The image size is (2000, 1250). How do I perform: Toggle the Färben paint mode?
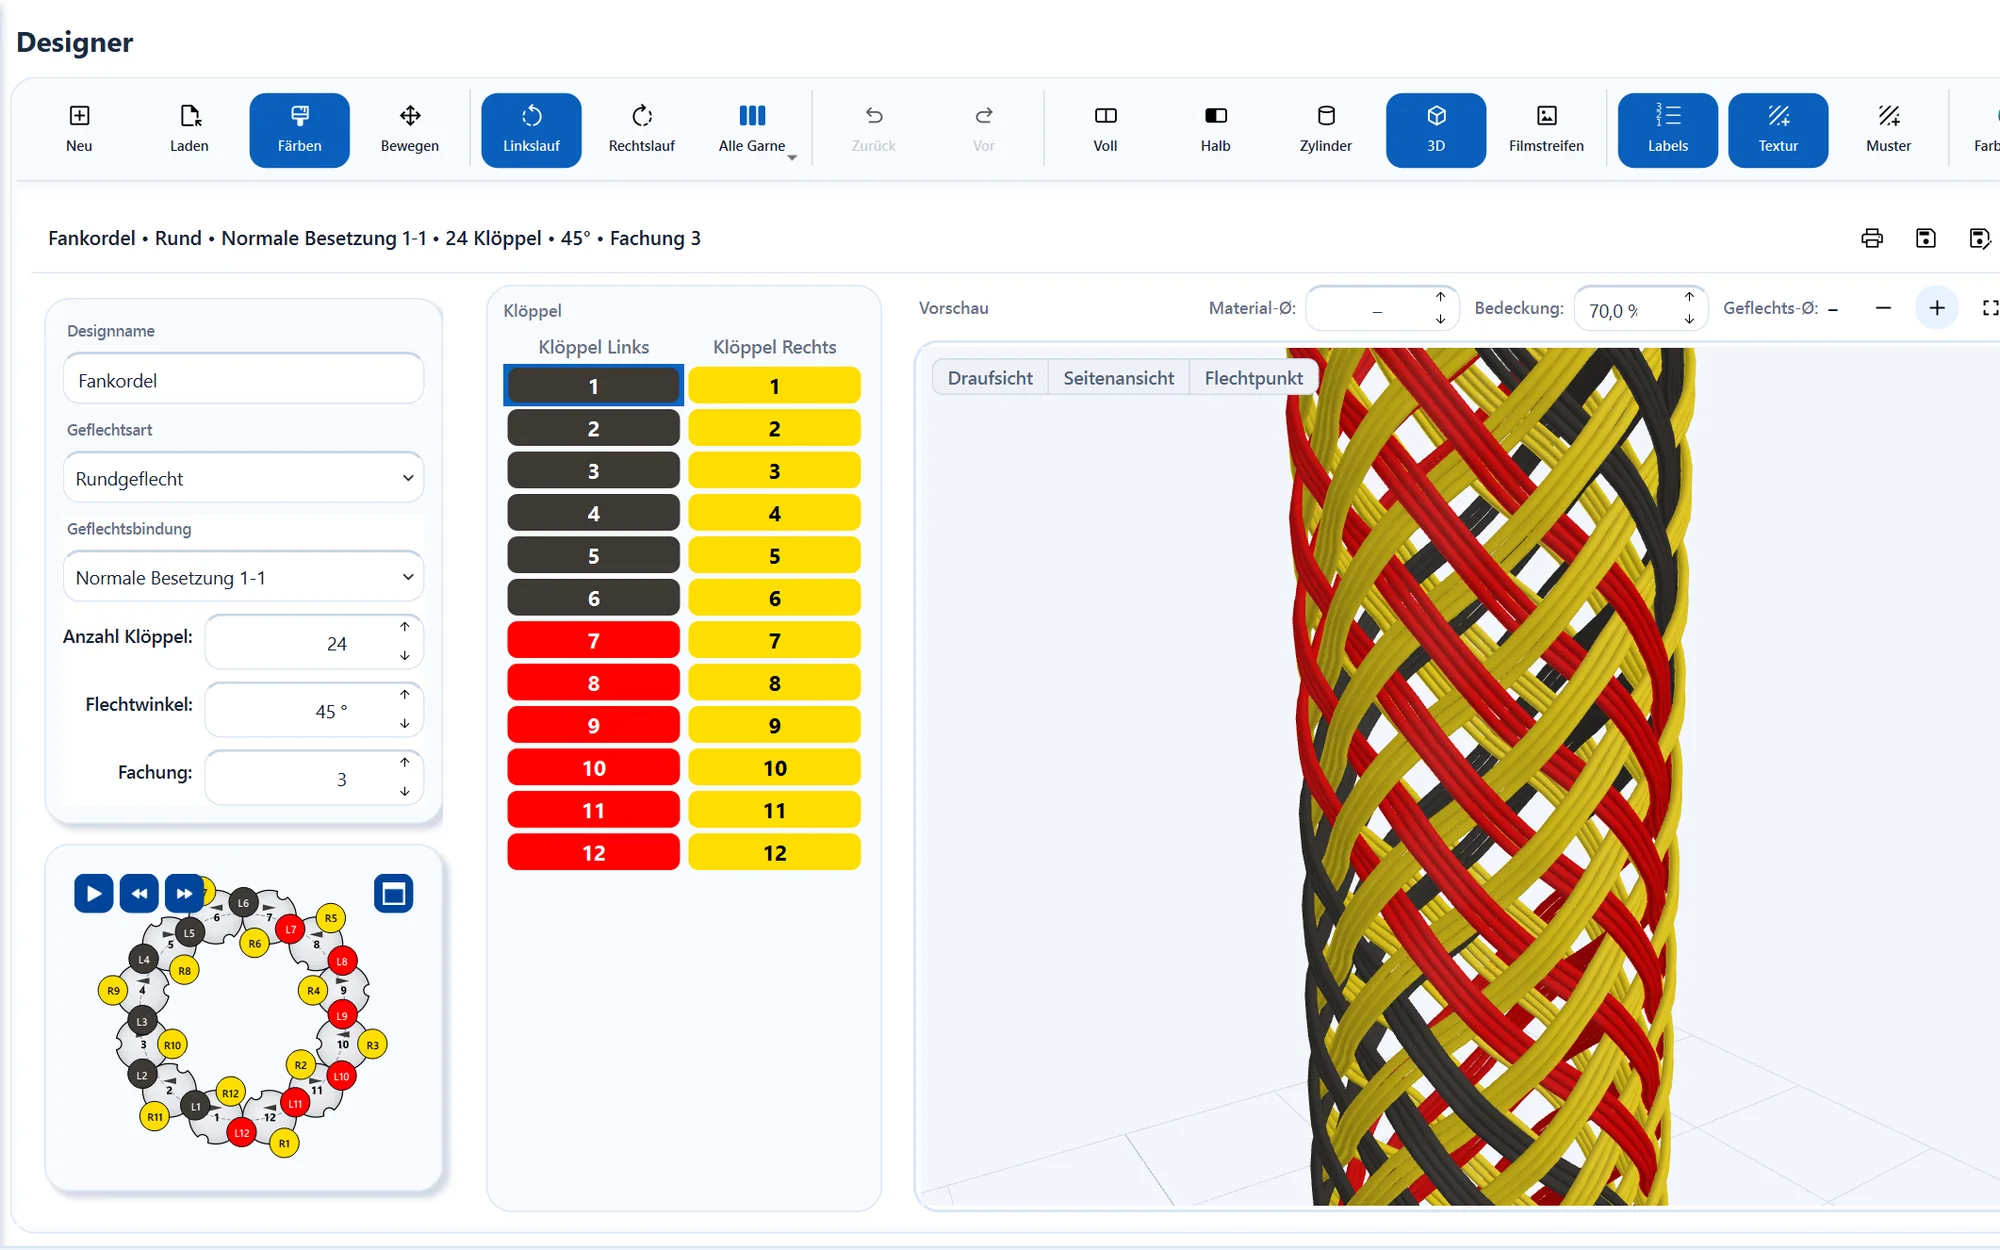click(x=299, y=130)
